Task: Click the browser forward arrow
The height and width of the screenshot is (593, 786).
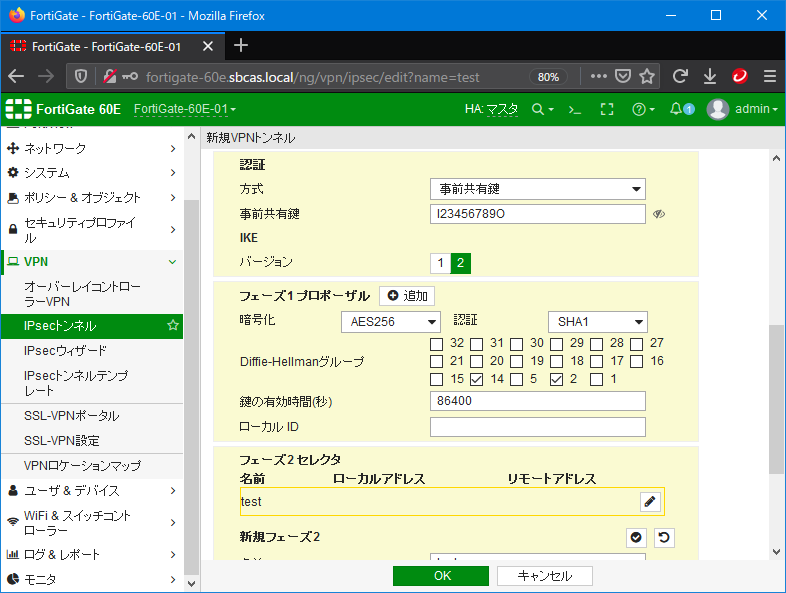Action: click(46, 76)
